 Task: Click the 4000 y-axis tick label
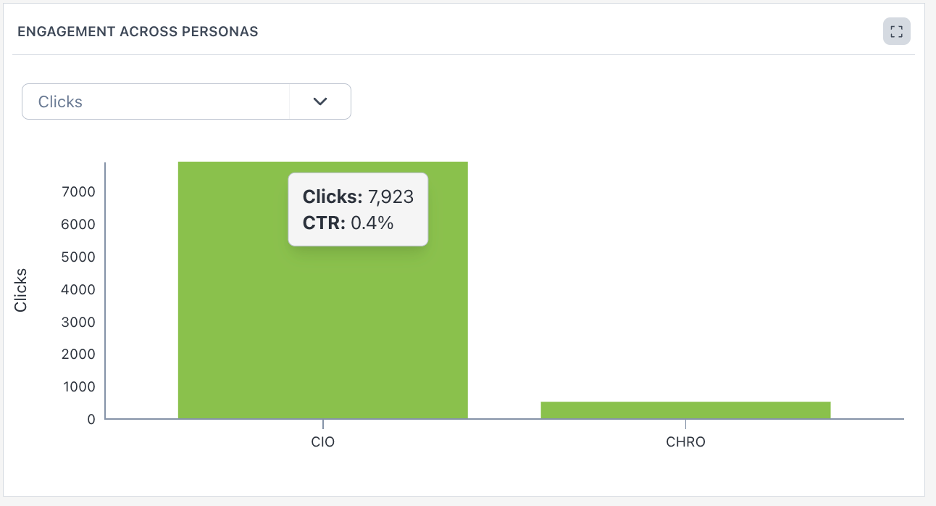(x=78, y=290)
